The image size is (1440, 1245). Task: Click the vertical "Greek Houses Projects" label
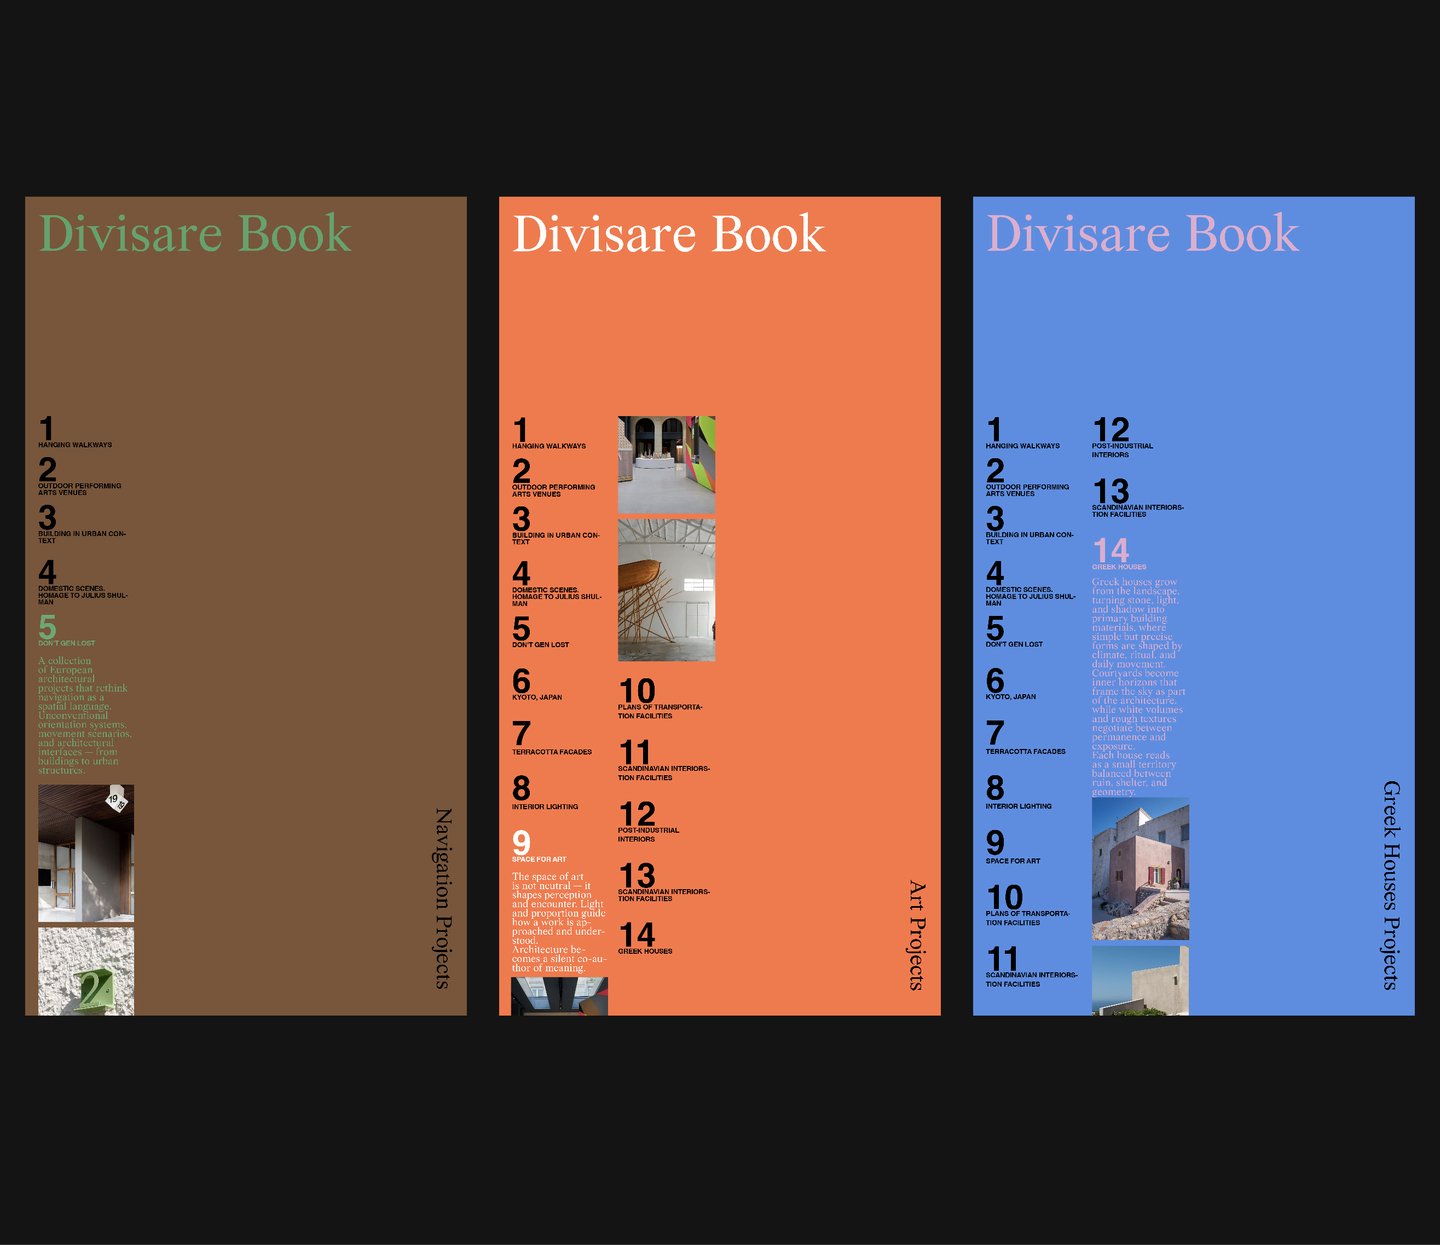(x=1391, y=885)
